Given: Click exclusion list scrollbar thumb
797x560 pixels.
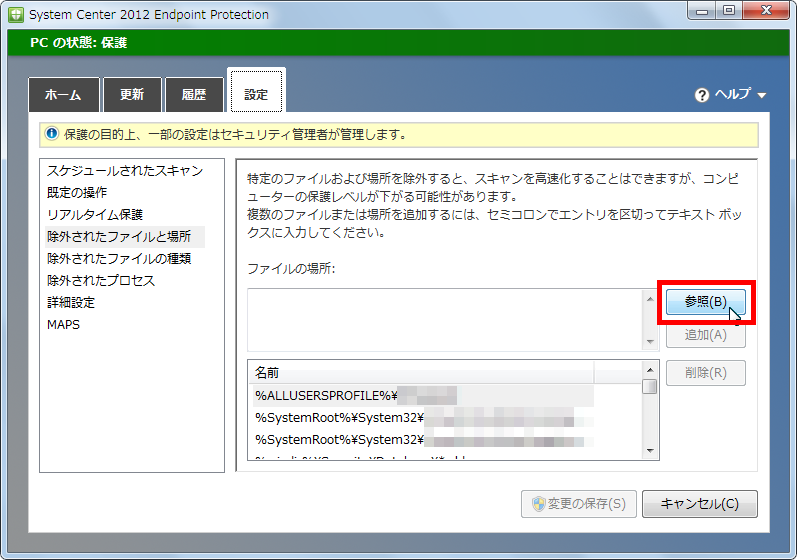Looking at the screenshot, I should tap(650, 387).
